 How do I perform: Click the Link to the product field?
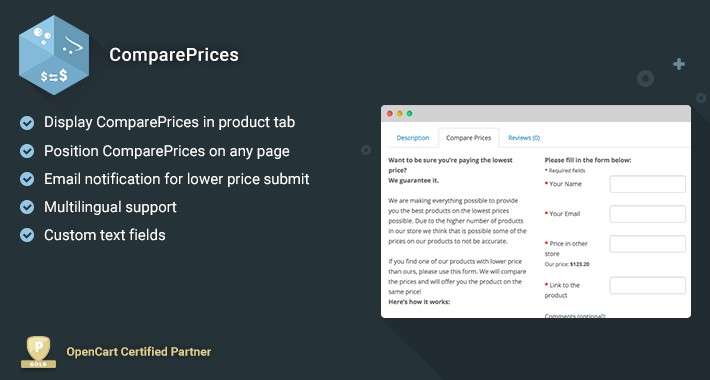pyautogui.click(x=648, y=285)
